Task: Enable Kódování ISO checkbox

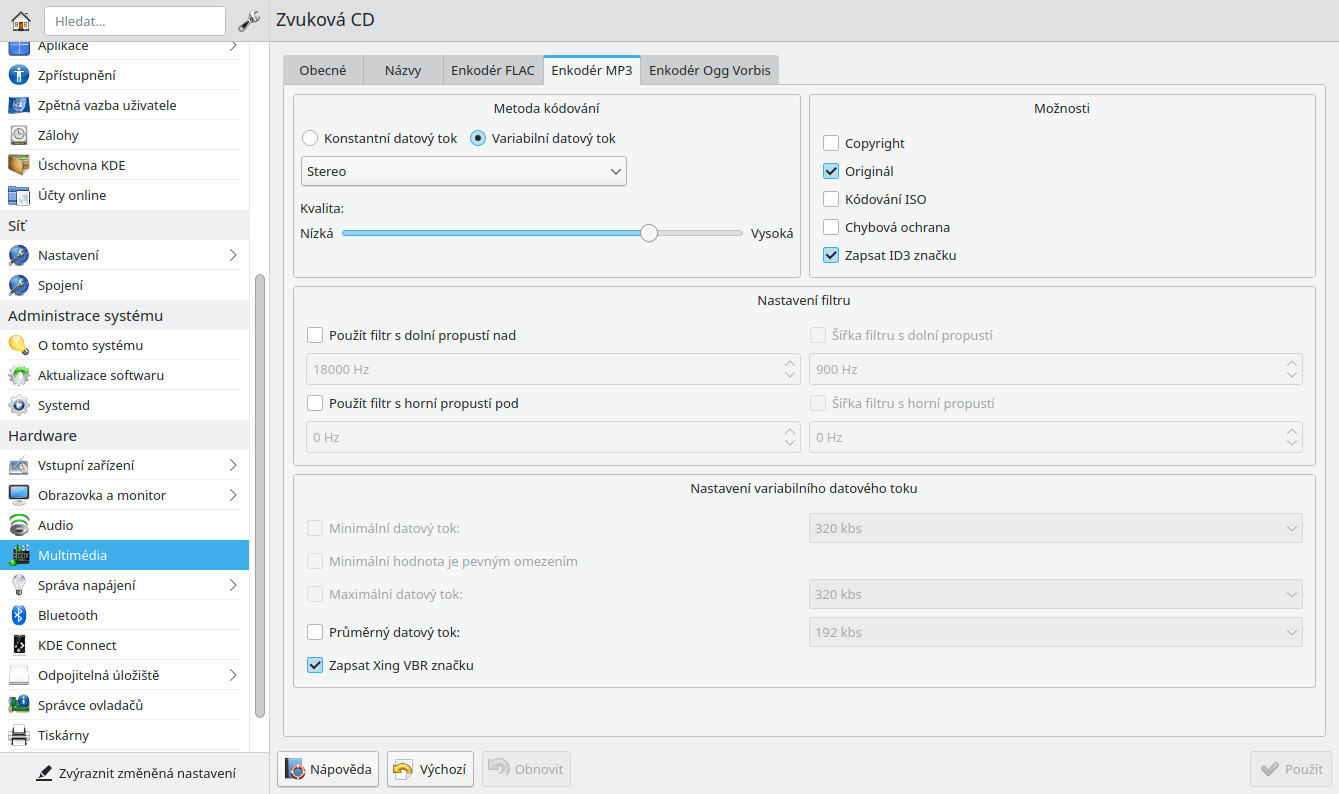Action: point(831,199)
